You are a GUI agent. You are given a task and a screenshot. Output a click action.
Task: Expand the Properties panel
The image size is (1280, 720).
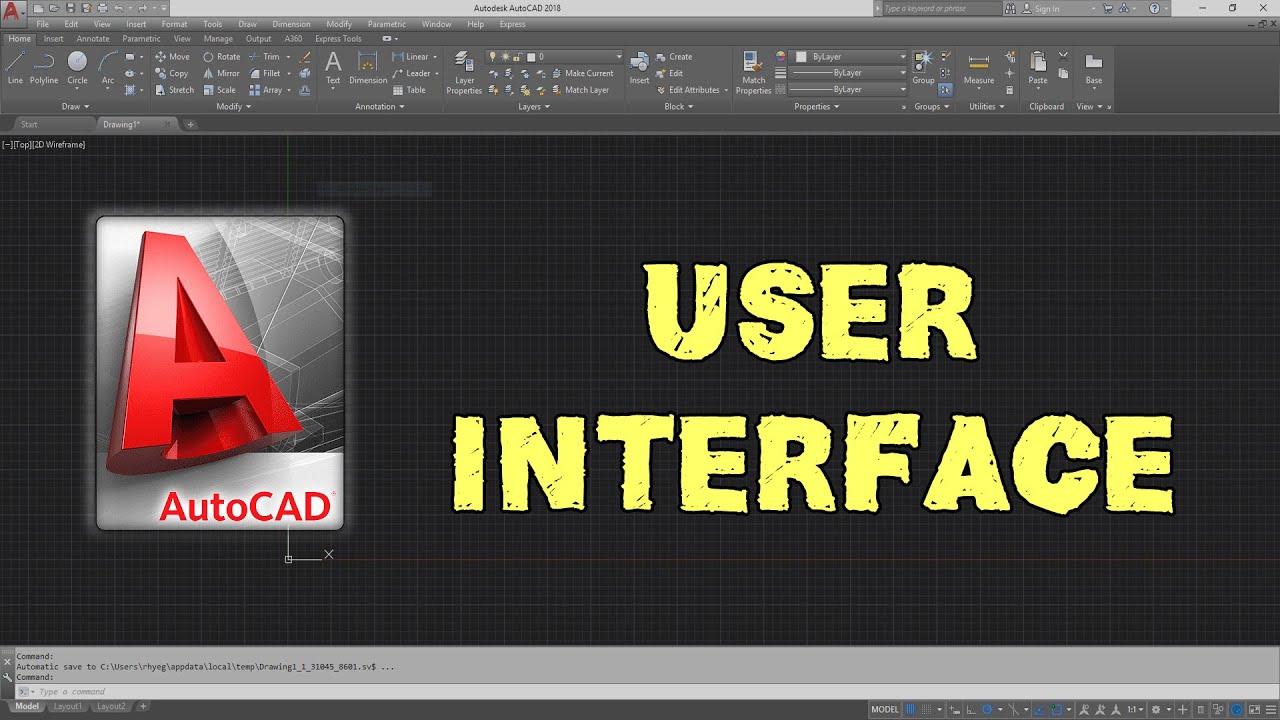pos(817,106)
